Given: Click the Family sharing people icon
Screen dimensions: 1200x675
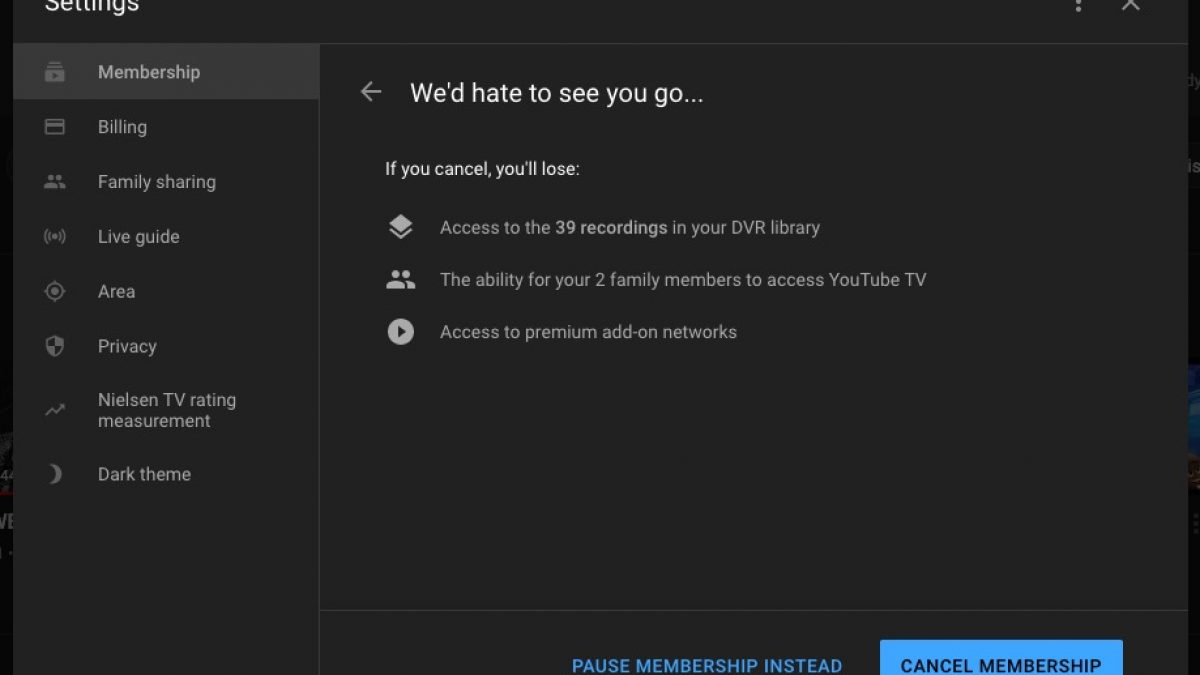Looking at the screenshot, I should pyautogui.click(x=55, y=182).
